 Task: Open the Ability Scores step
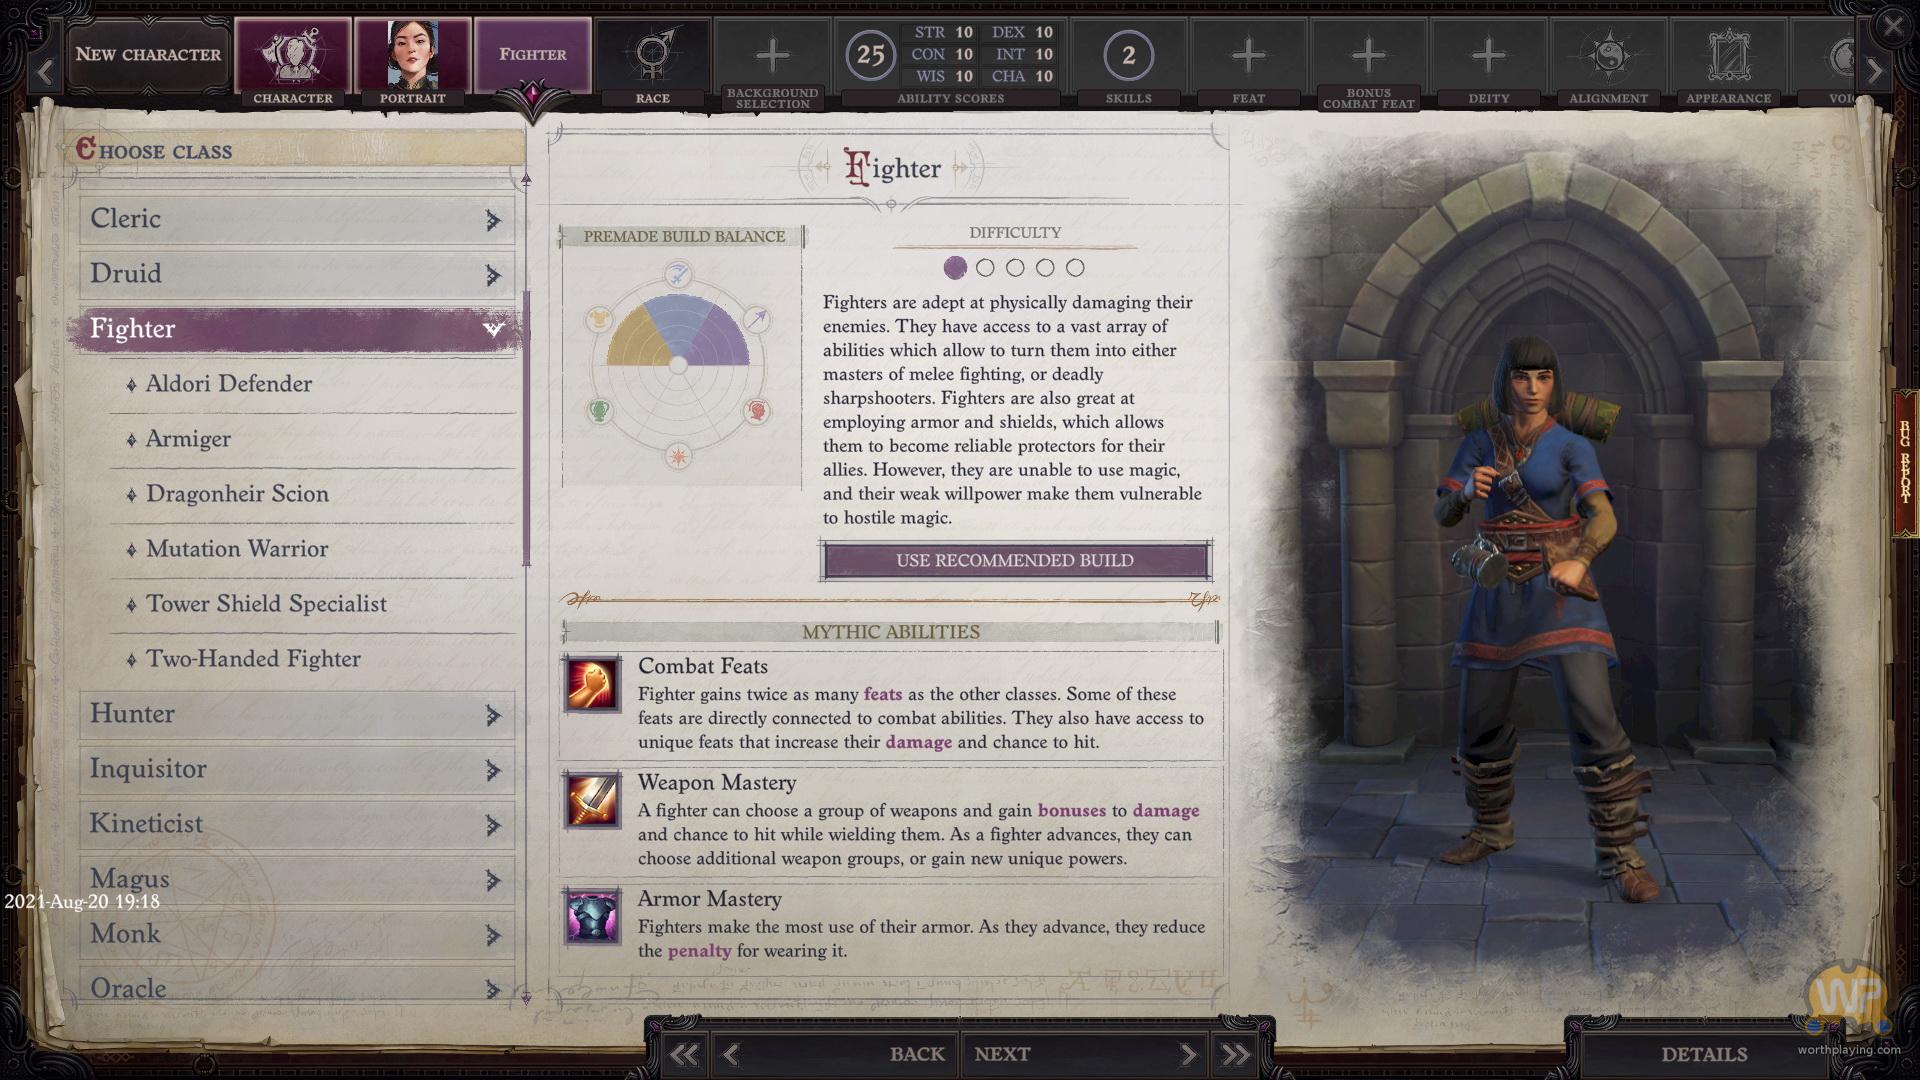pyautogui.click(x=950, y=55)
